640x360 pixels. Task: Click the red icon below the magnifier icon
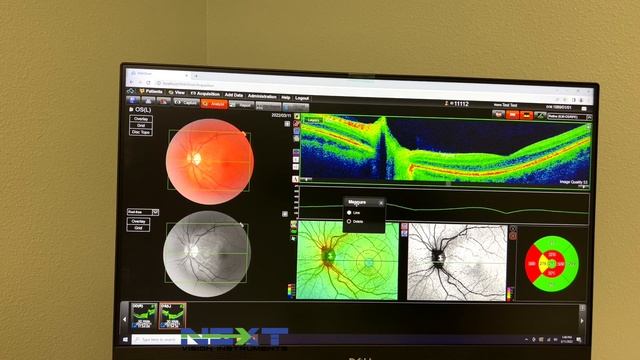pyautogui.click(x=513, y=236)
